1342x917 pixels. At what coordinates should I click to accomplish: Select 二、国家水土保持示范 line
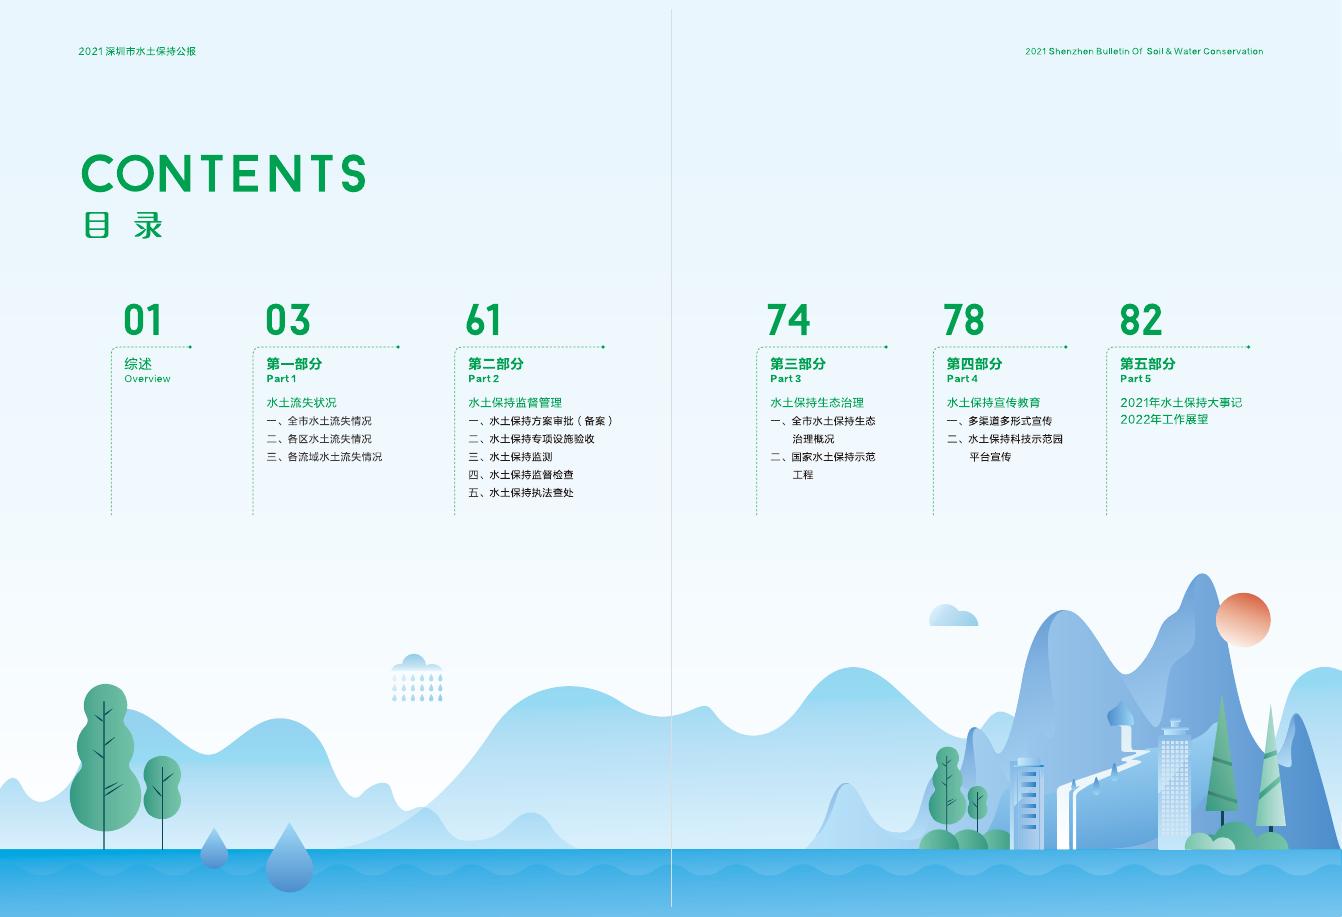pos(823,457)
